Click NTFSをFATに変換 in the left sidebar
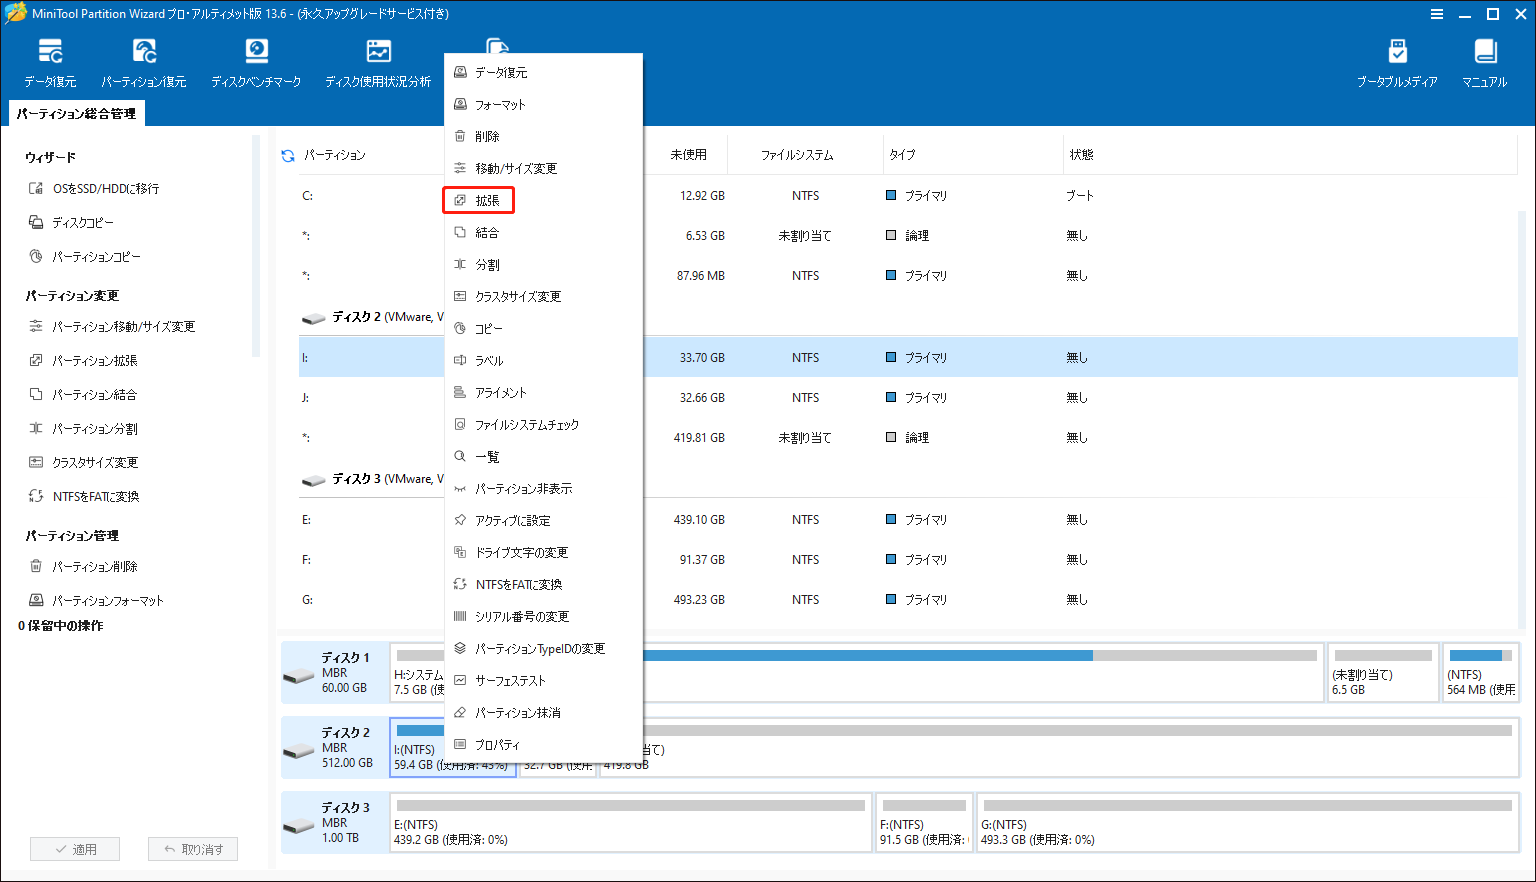Image resolution: width=1536 pixels, height=882 pixels. click(84, 496)
